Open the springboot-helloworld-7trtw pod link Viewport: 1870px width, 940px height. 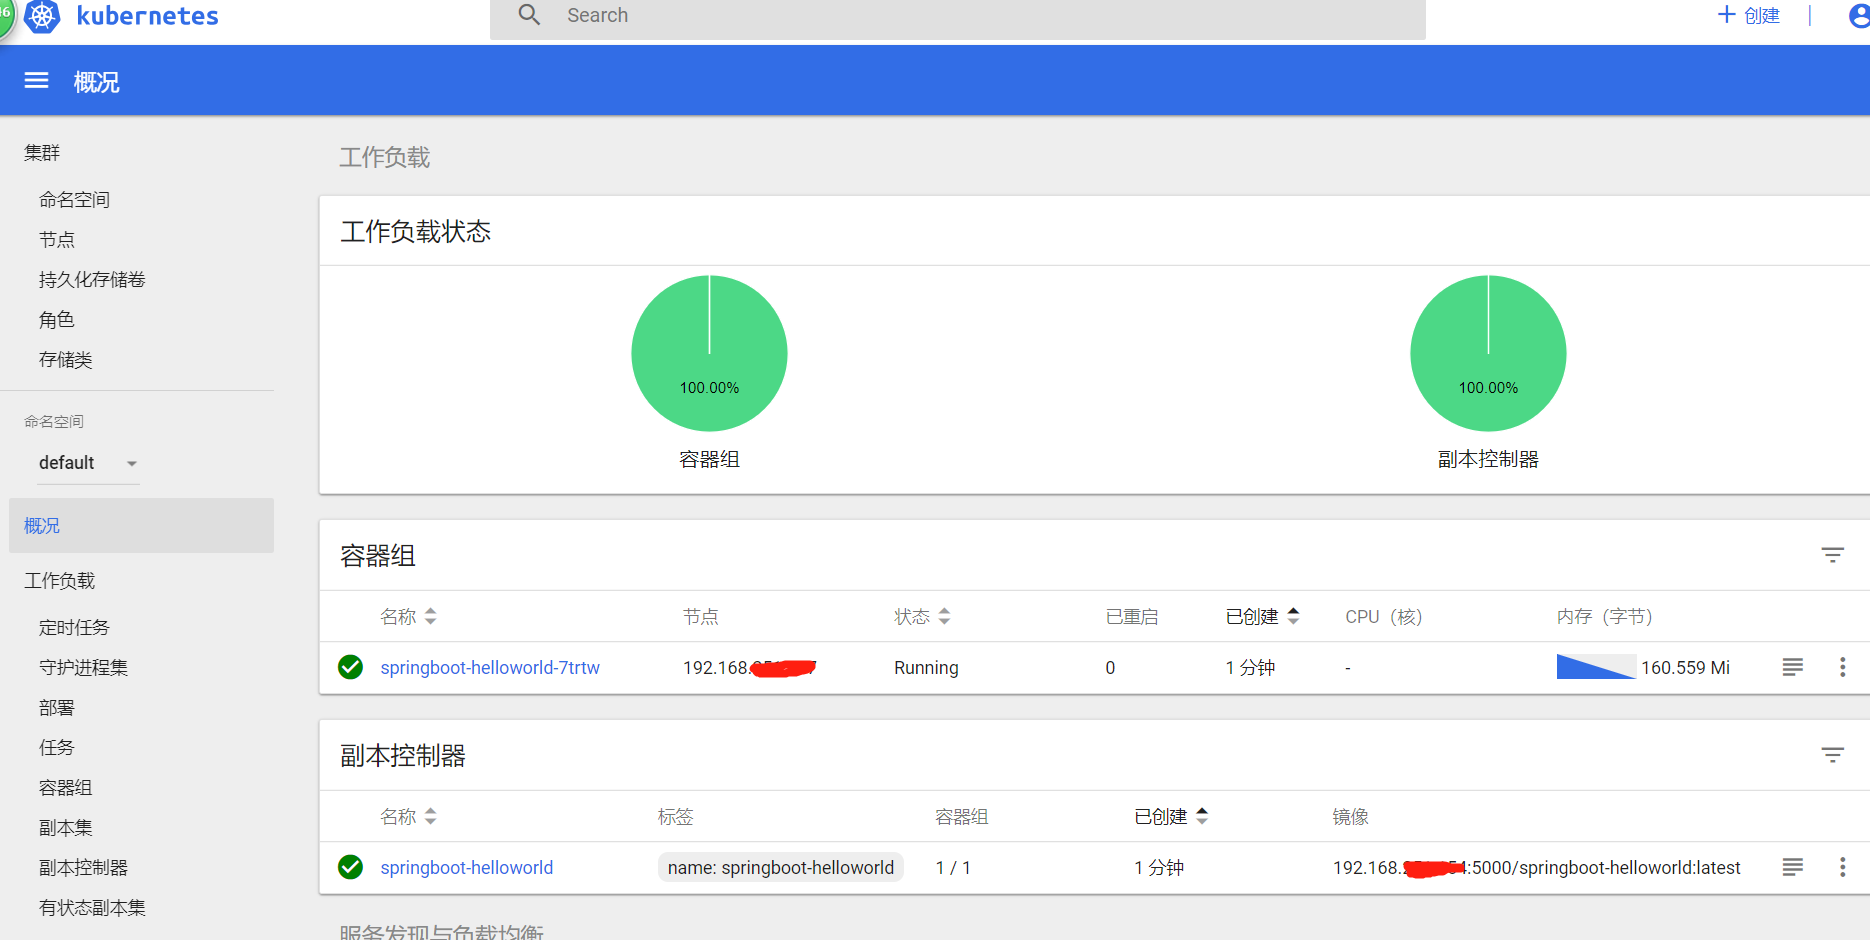tap(490, 667)
